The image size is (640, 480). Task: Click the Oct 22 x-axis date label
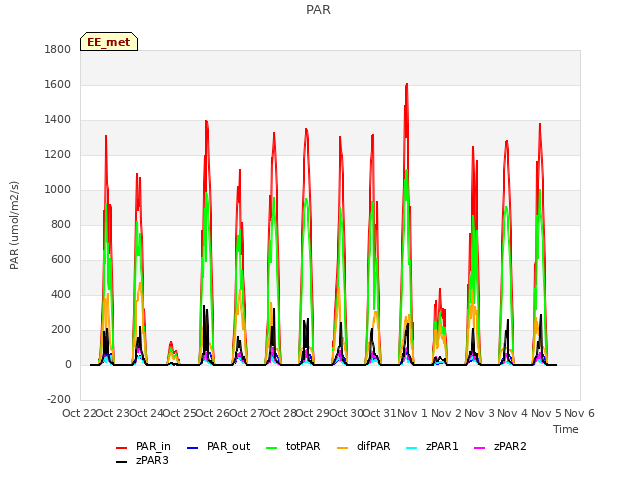tap(79, 413)
